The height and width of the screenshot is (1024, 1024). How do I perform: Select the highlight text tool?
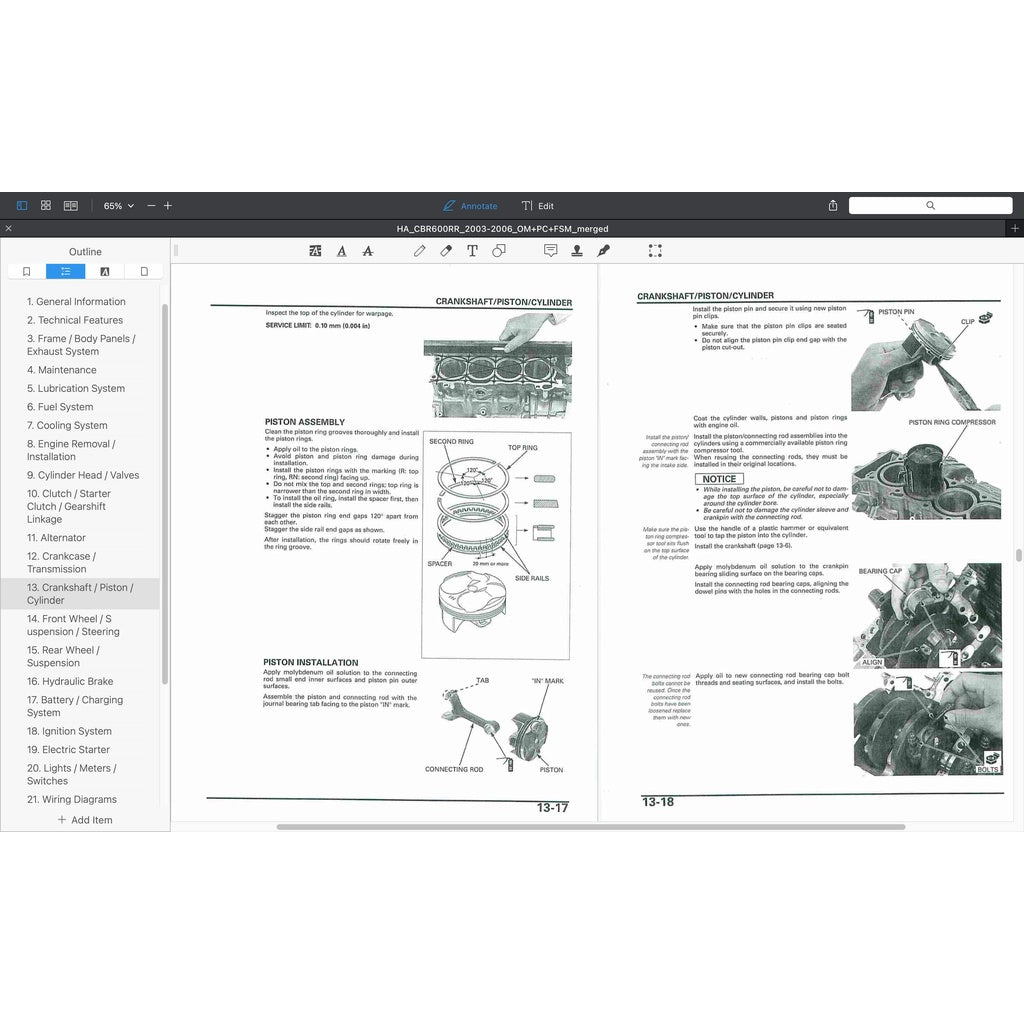click(x=316, y=251)
